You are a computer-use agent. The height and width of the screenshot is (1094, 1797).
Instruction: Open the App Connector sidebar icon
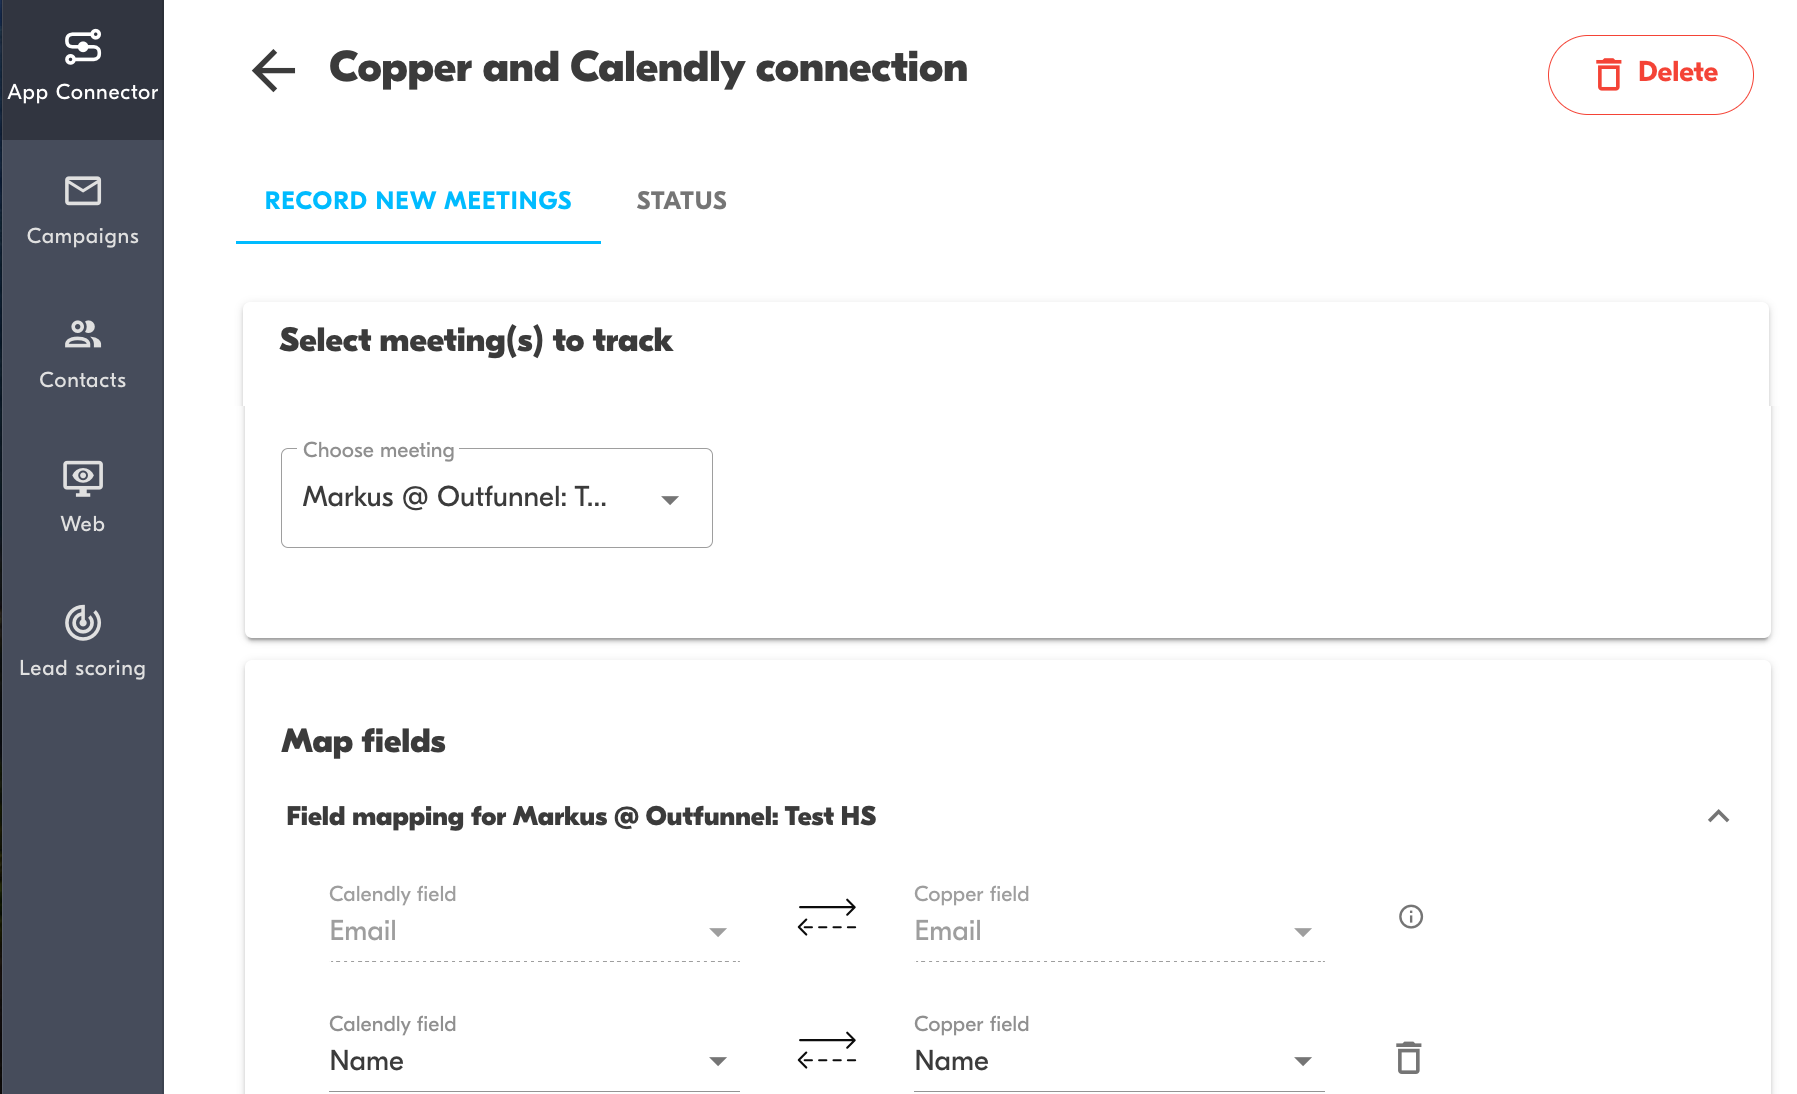83,47
